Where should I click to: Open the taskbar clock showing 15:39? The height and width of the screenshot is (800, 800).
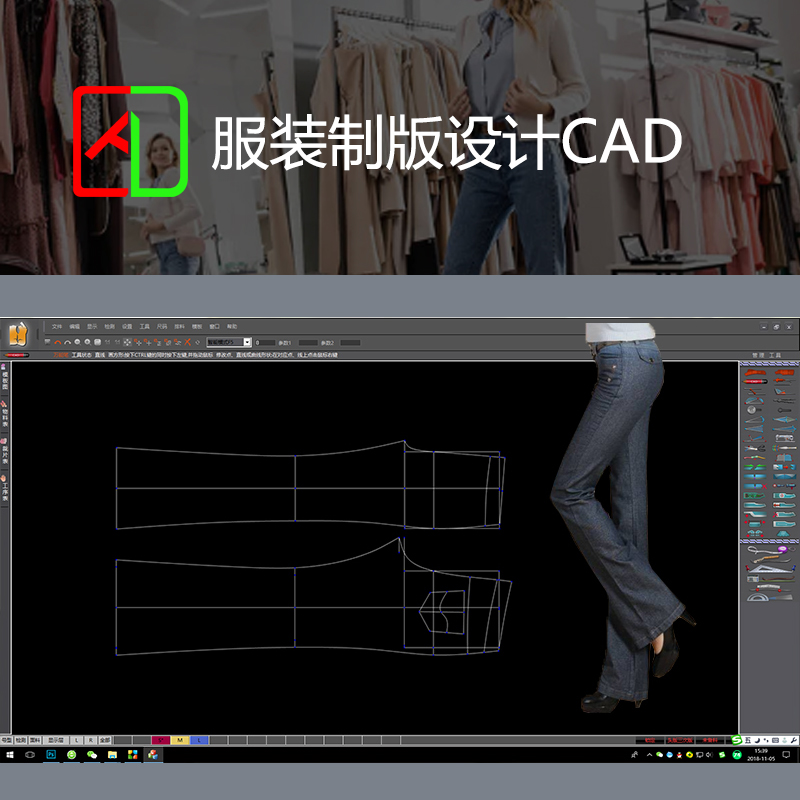tap(761, 755)
